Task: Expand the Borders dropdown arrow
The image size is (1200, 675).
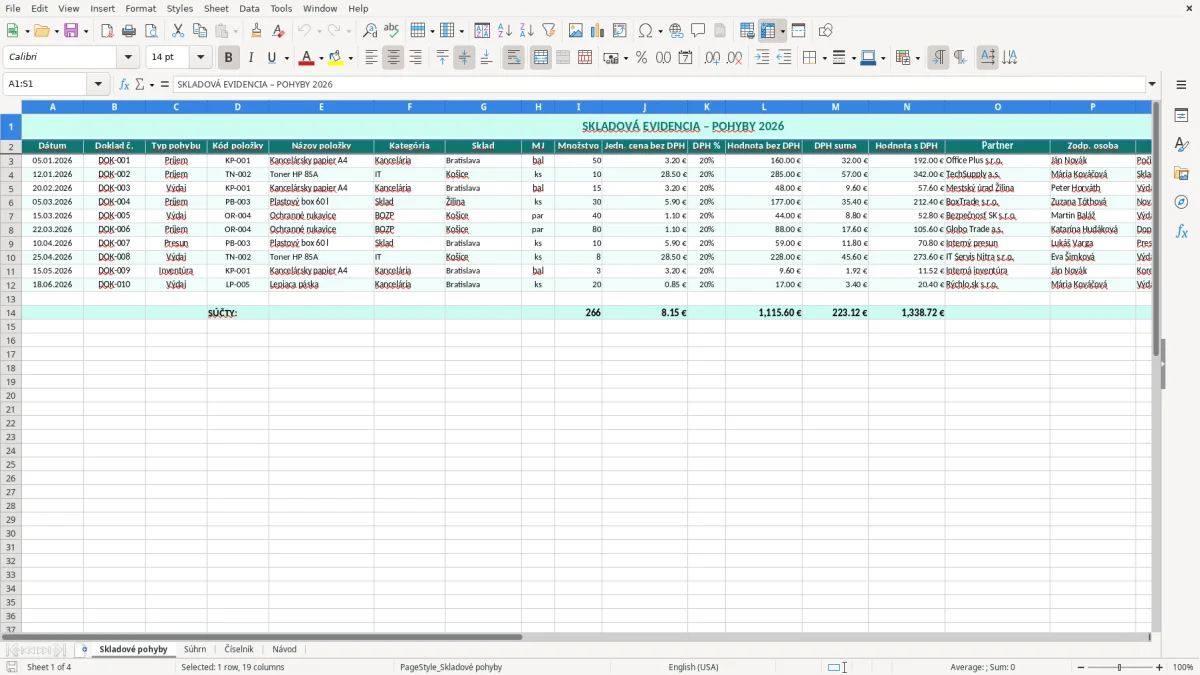Action: point(823,59)
